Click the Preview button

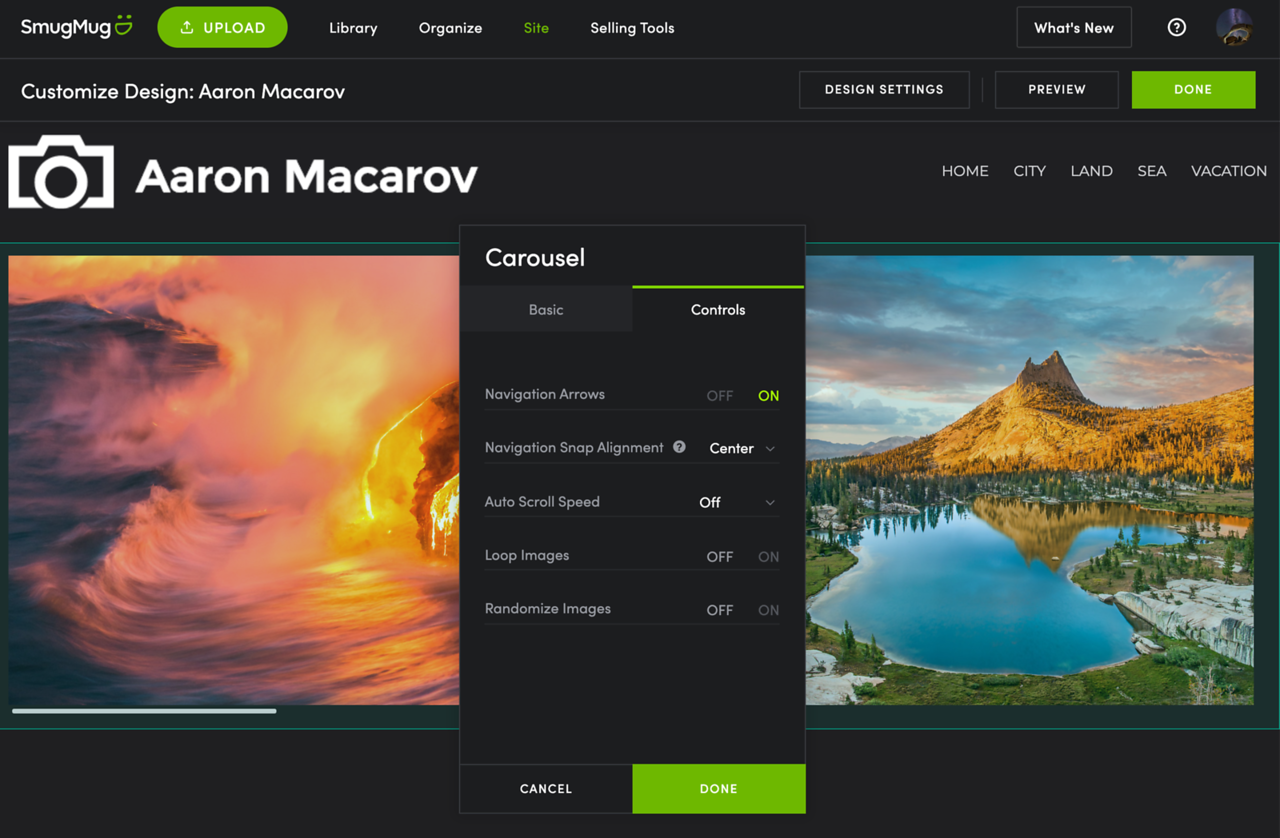(x=1056, y=90)
